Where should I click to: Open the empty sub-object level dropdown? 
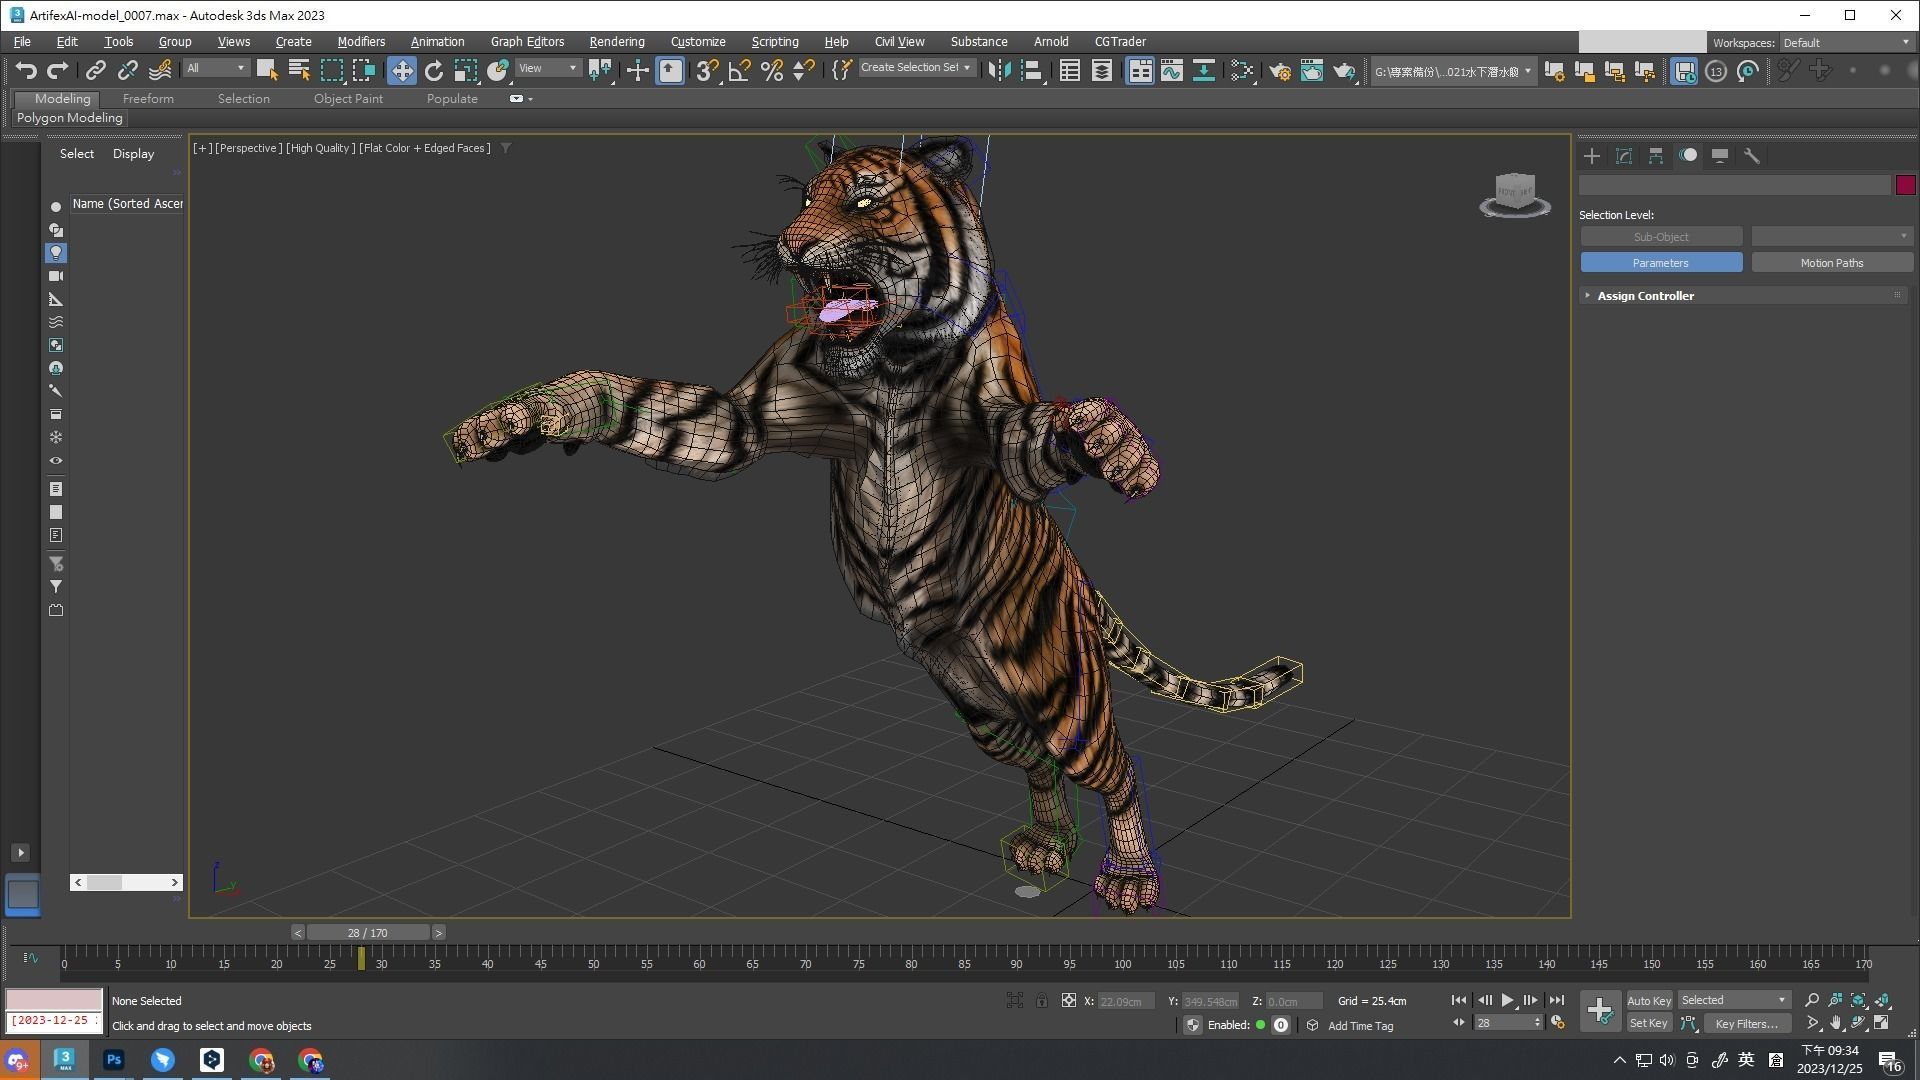[1831, 237]
